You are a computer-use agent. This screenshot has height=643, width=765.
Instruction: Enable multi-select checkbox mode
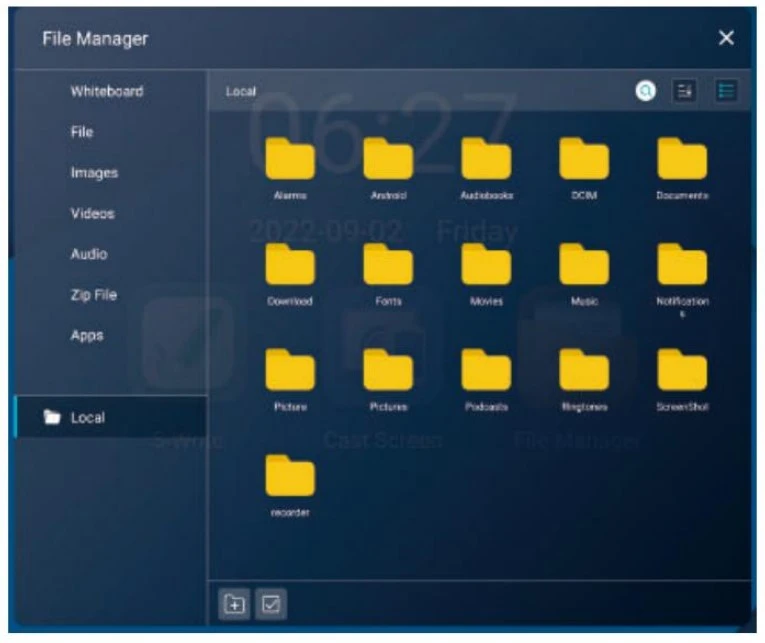coord(271,604)
